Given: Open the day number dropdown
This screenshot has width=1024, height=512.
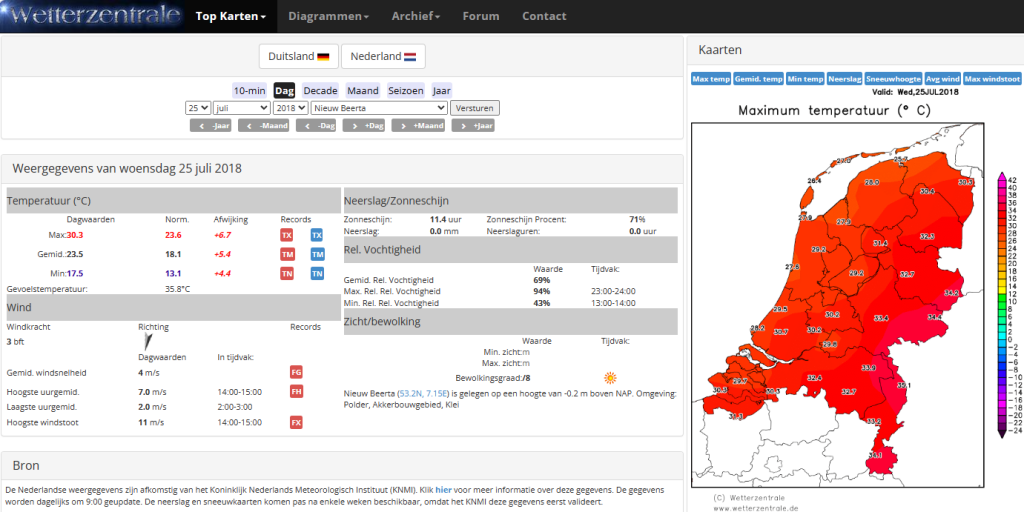Looking at the screenshot, I should point(198,108).
